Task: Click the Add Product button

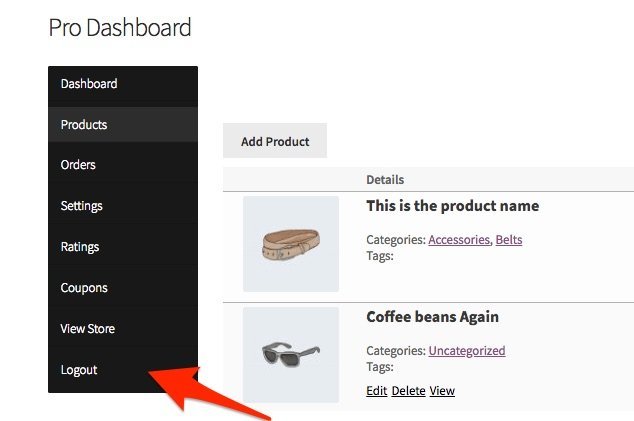Action: (x=275, y=142)
